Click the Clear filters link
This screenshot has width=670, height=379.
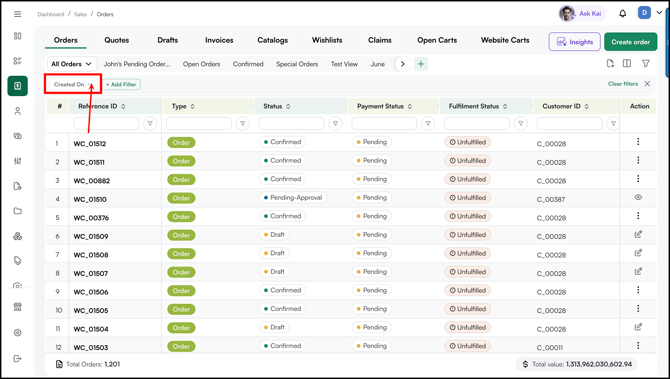[x=623, y=84]
